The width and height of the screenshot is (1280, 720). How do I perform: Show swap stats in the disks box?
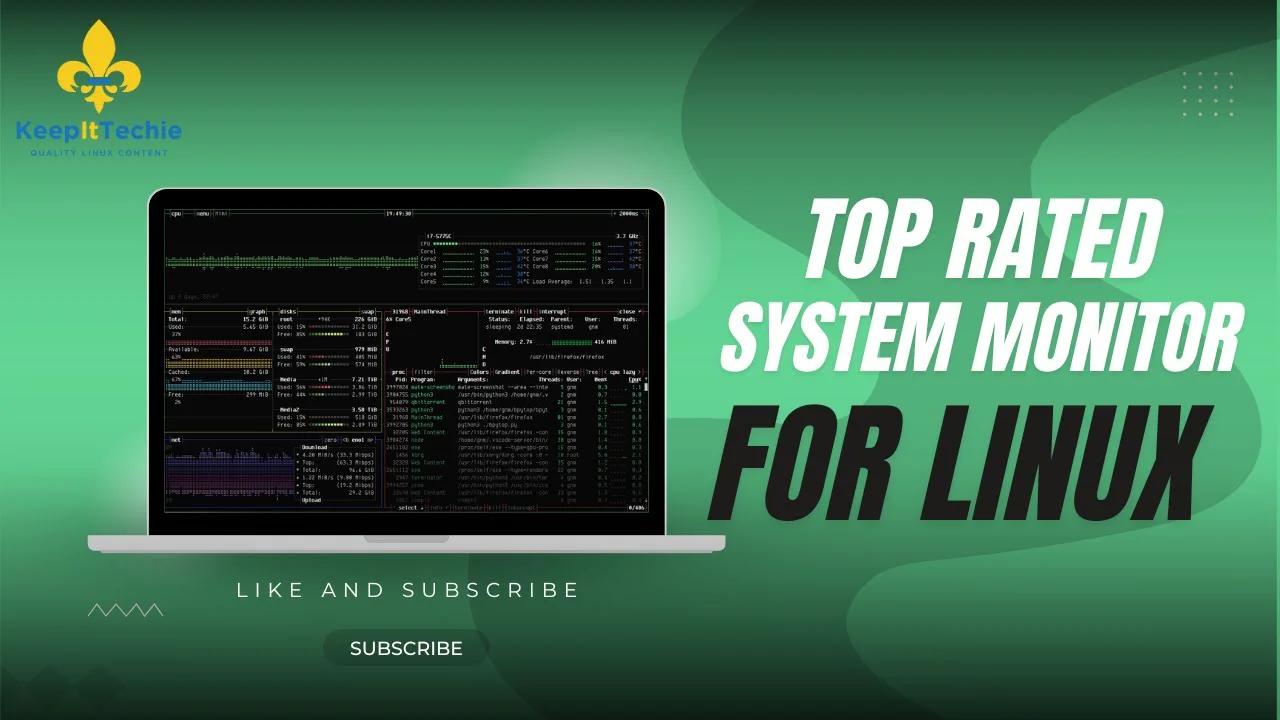click(x=368, y=311)
